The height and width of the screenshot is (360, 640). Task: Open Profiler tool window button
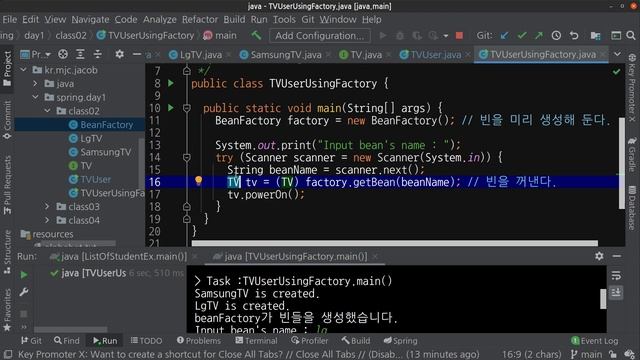tap(310, 340)
